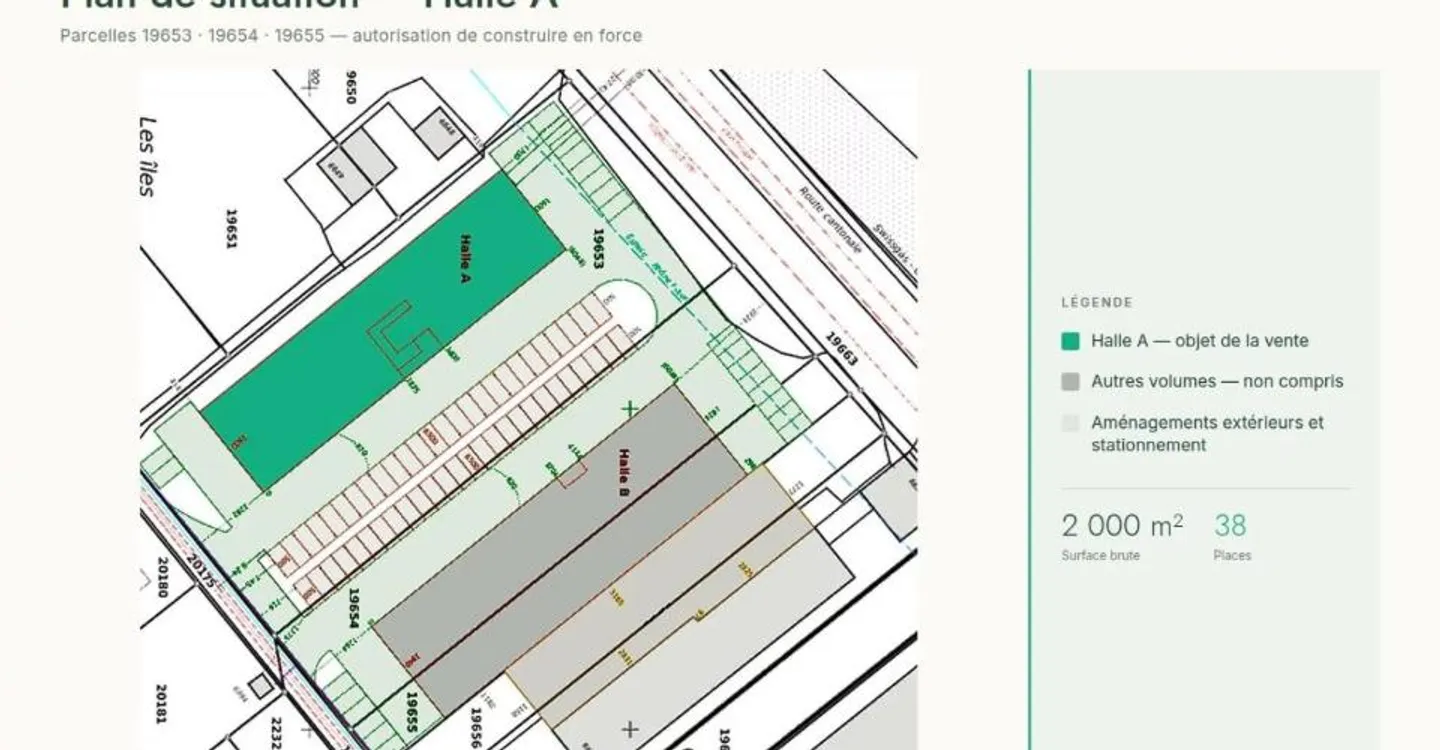This screenshot has height=750, width=1440.
Task: Click parcel number 19651 on the map
Action: click(231, 229)
